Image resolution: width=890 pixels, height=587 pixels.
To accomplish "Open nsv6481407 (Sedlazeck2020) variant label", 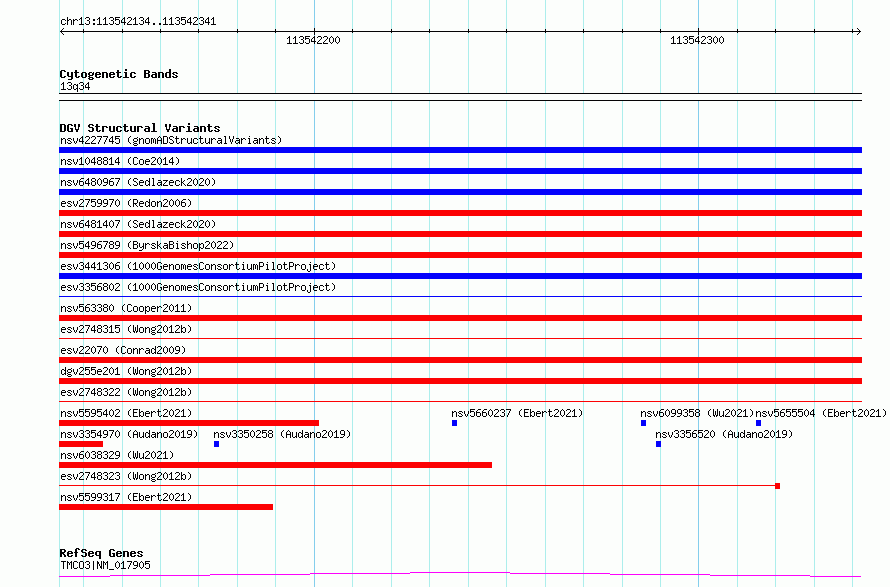I will point(138,224).
